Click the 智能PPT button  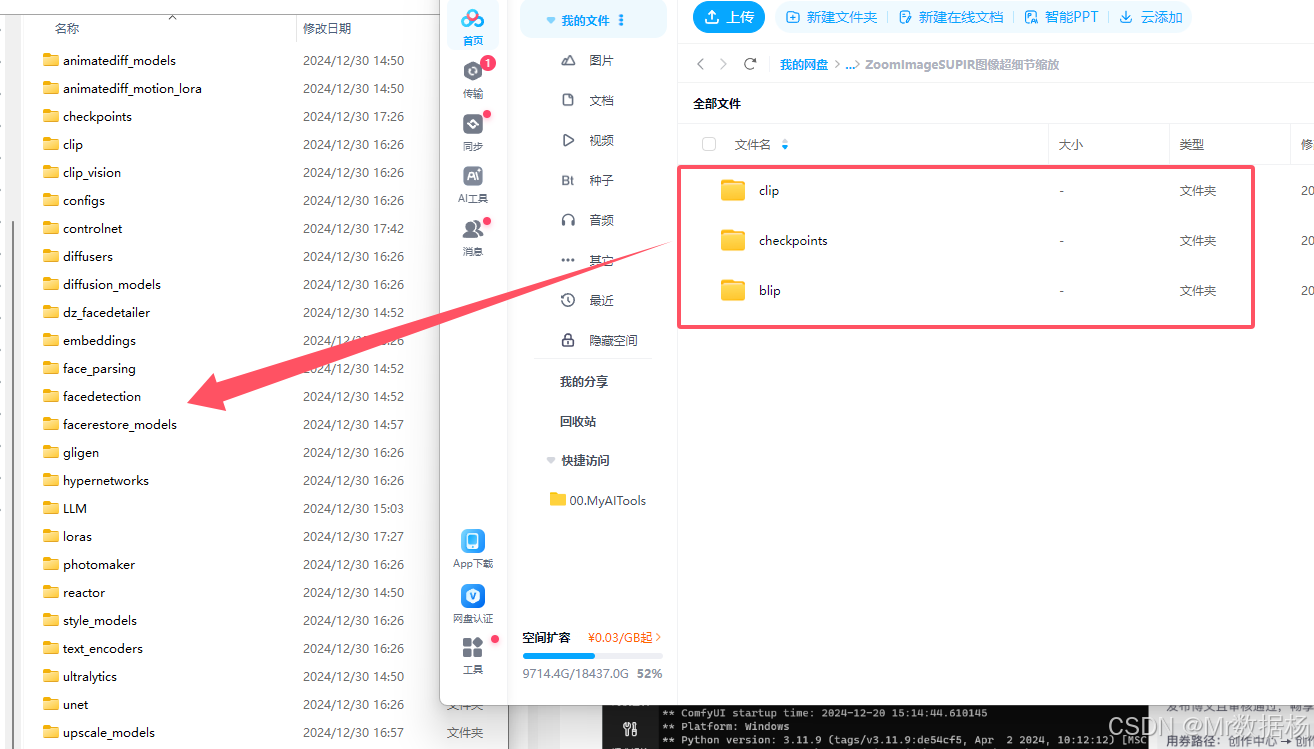click(x=1061, y=17)
